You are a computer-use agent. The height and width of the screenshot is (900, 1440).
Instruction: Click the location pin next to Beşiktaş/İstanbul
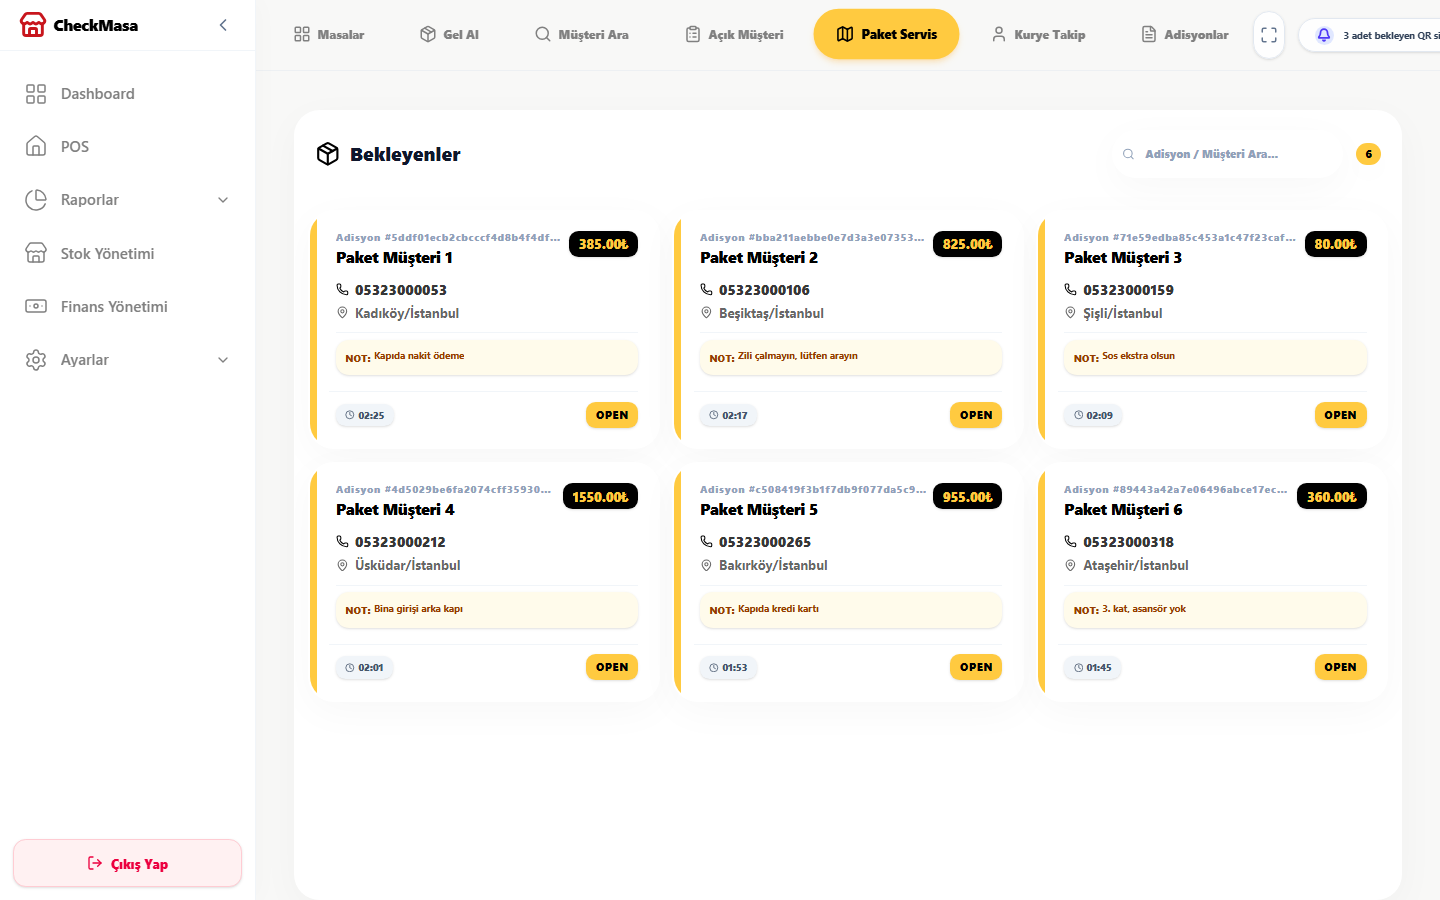[x=706, y=313]
